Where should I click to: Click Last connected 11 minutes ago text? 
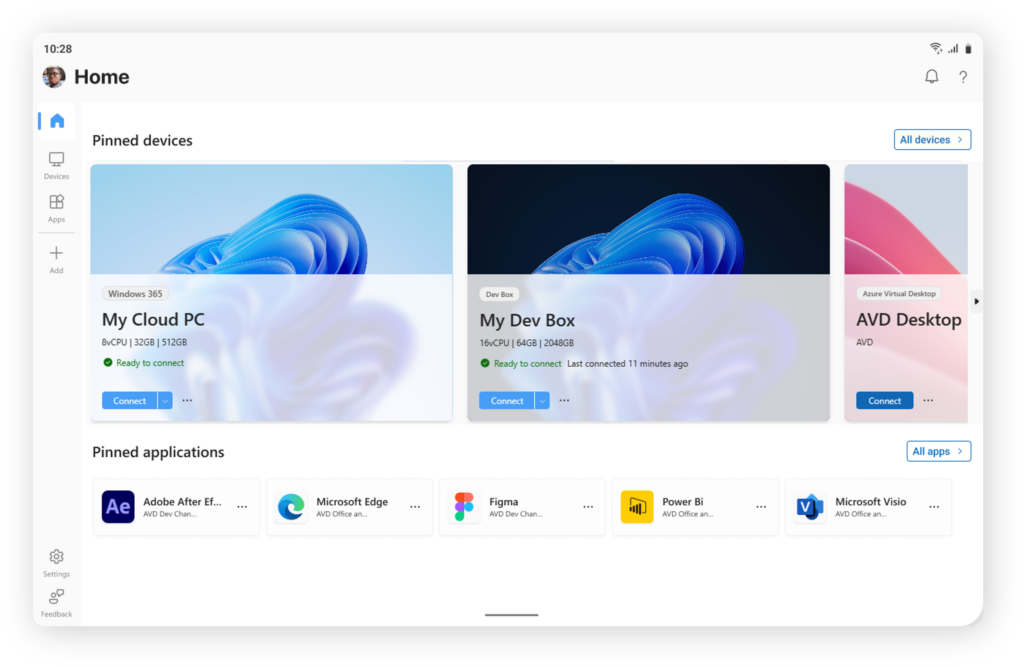tap(628, 364)
